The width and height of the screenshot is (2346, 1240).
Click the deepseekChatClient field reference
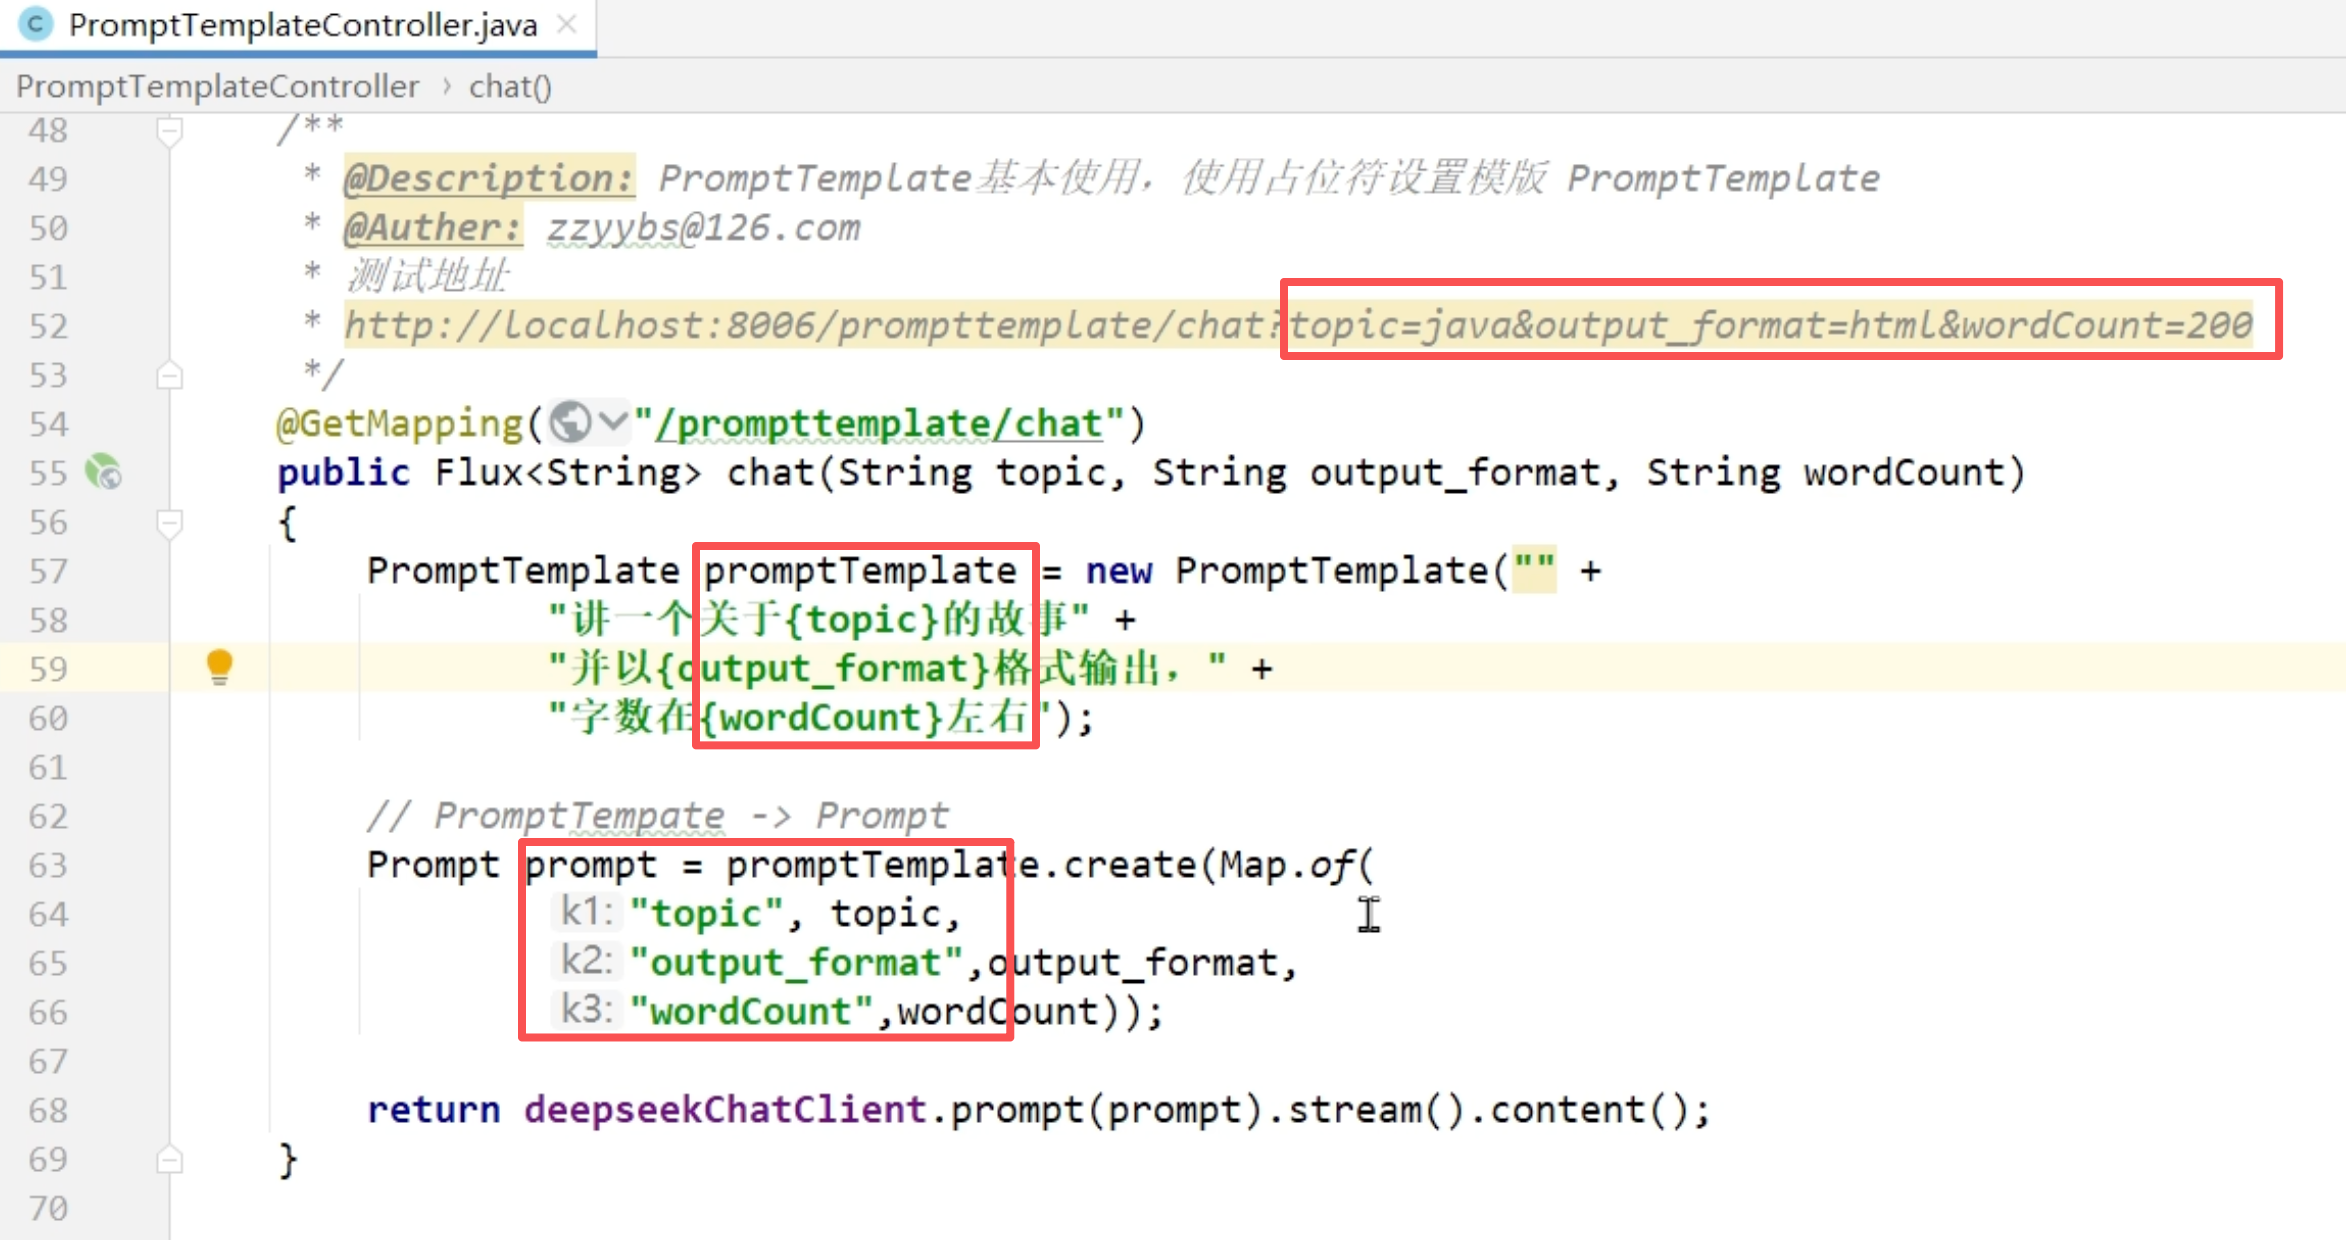[x=725, y=1110]
